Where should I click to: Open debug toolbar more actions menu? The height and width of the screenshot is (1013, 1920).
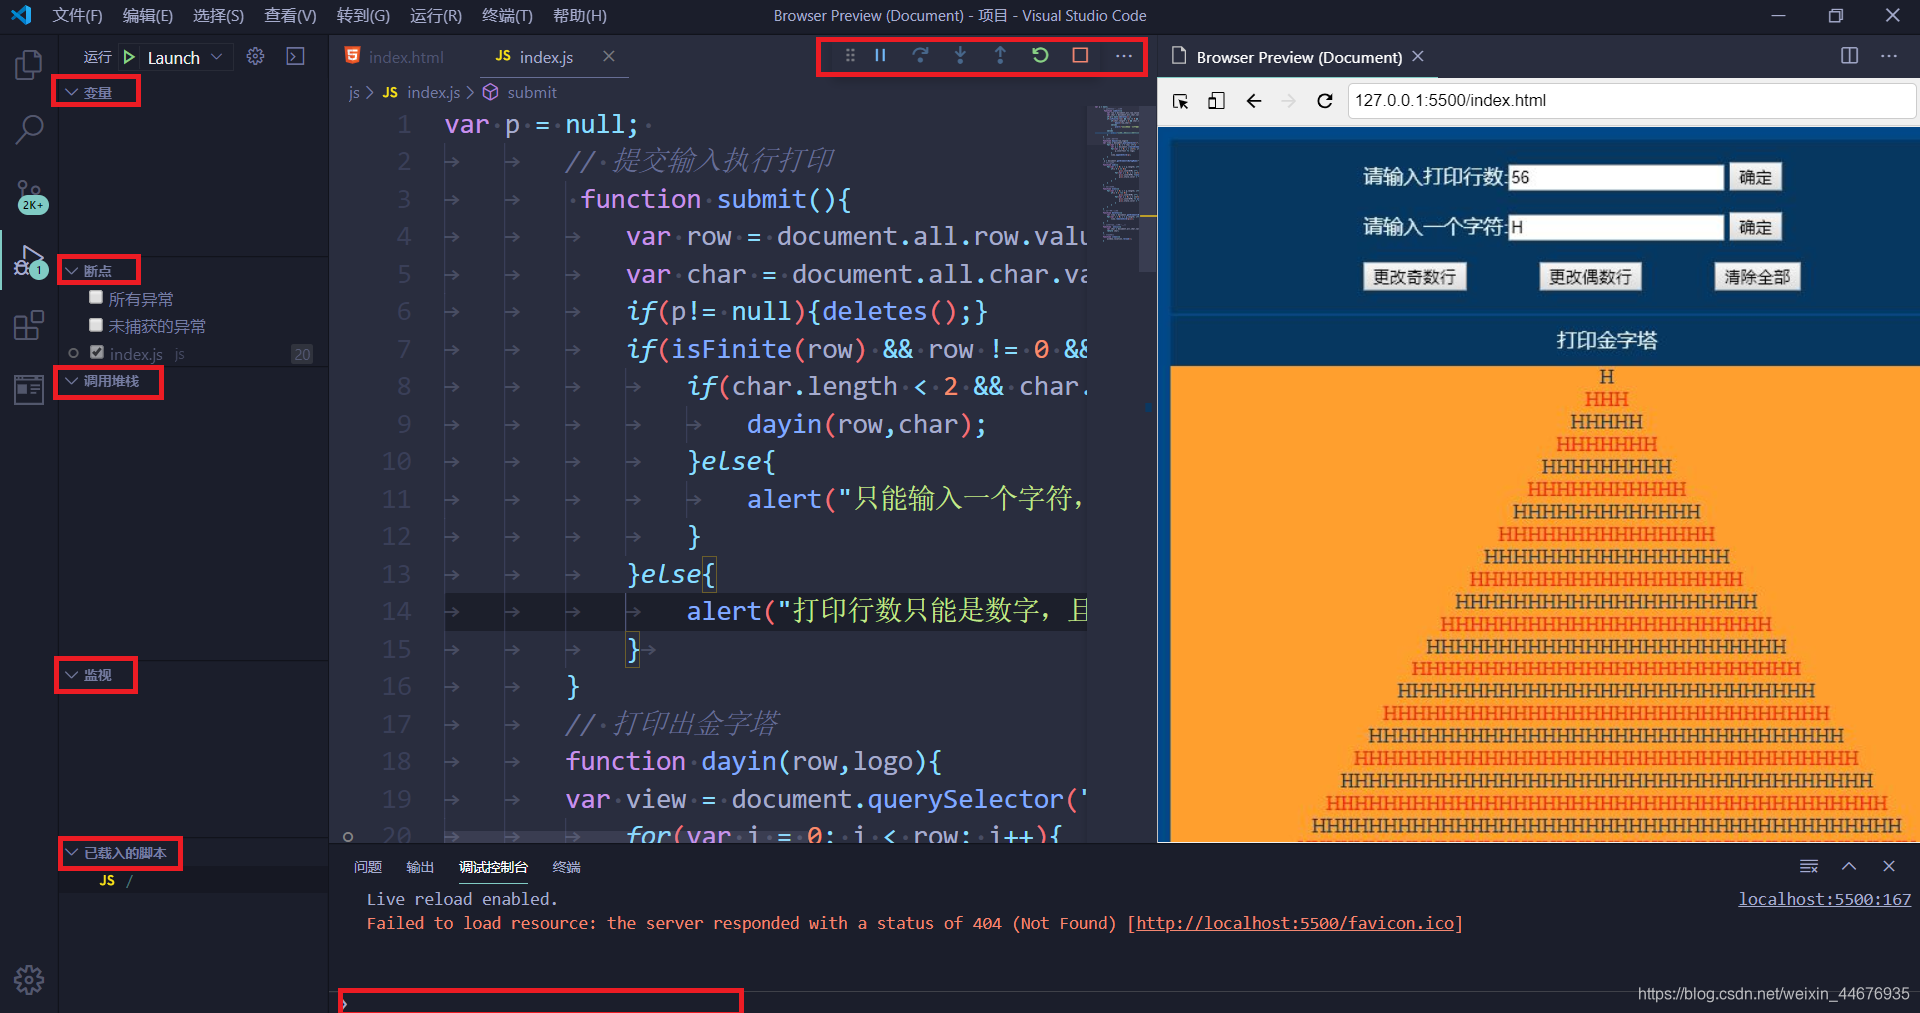click(x=1124, y=56)
